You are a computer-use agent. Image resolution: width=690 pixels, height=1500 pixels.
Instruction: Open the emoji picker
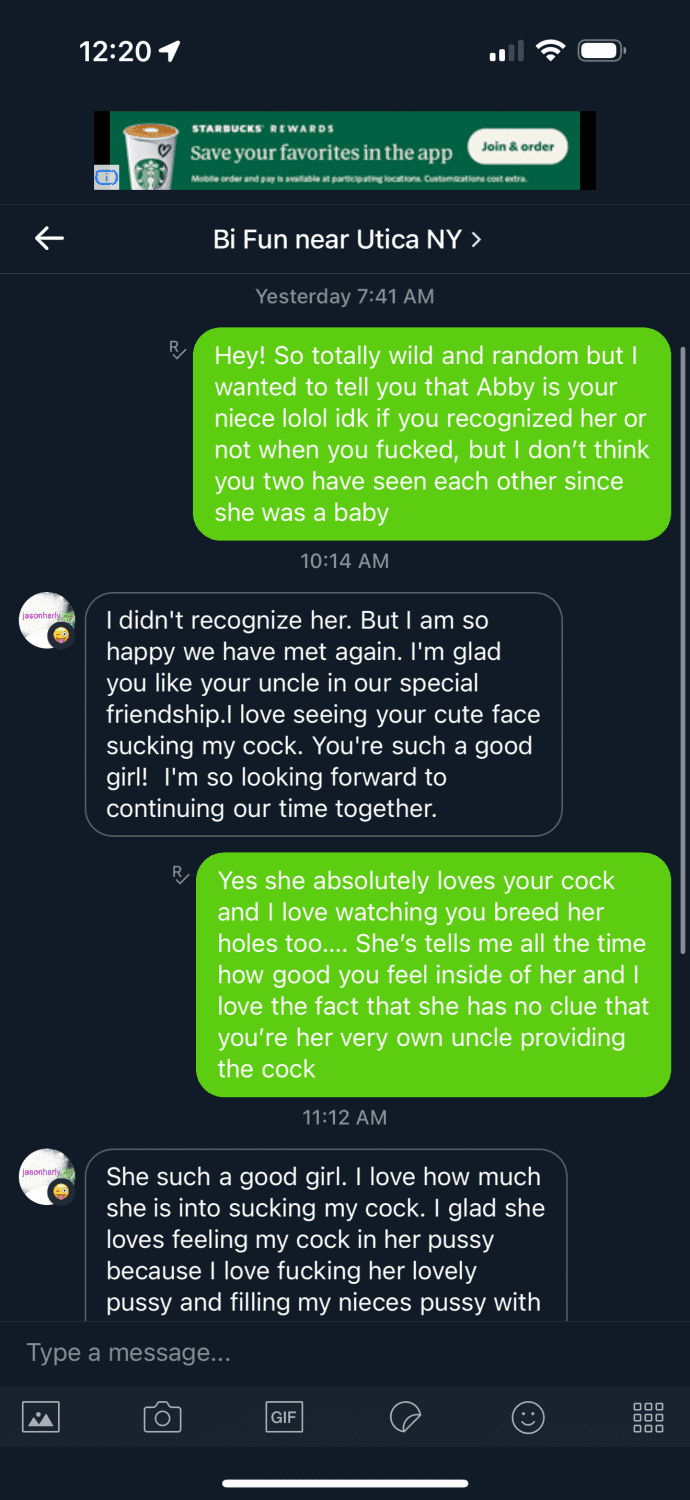[528, 1417]
